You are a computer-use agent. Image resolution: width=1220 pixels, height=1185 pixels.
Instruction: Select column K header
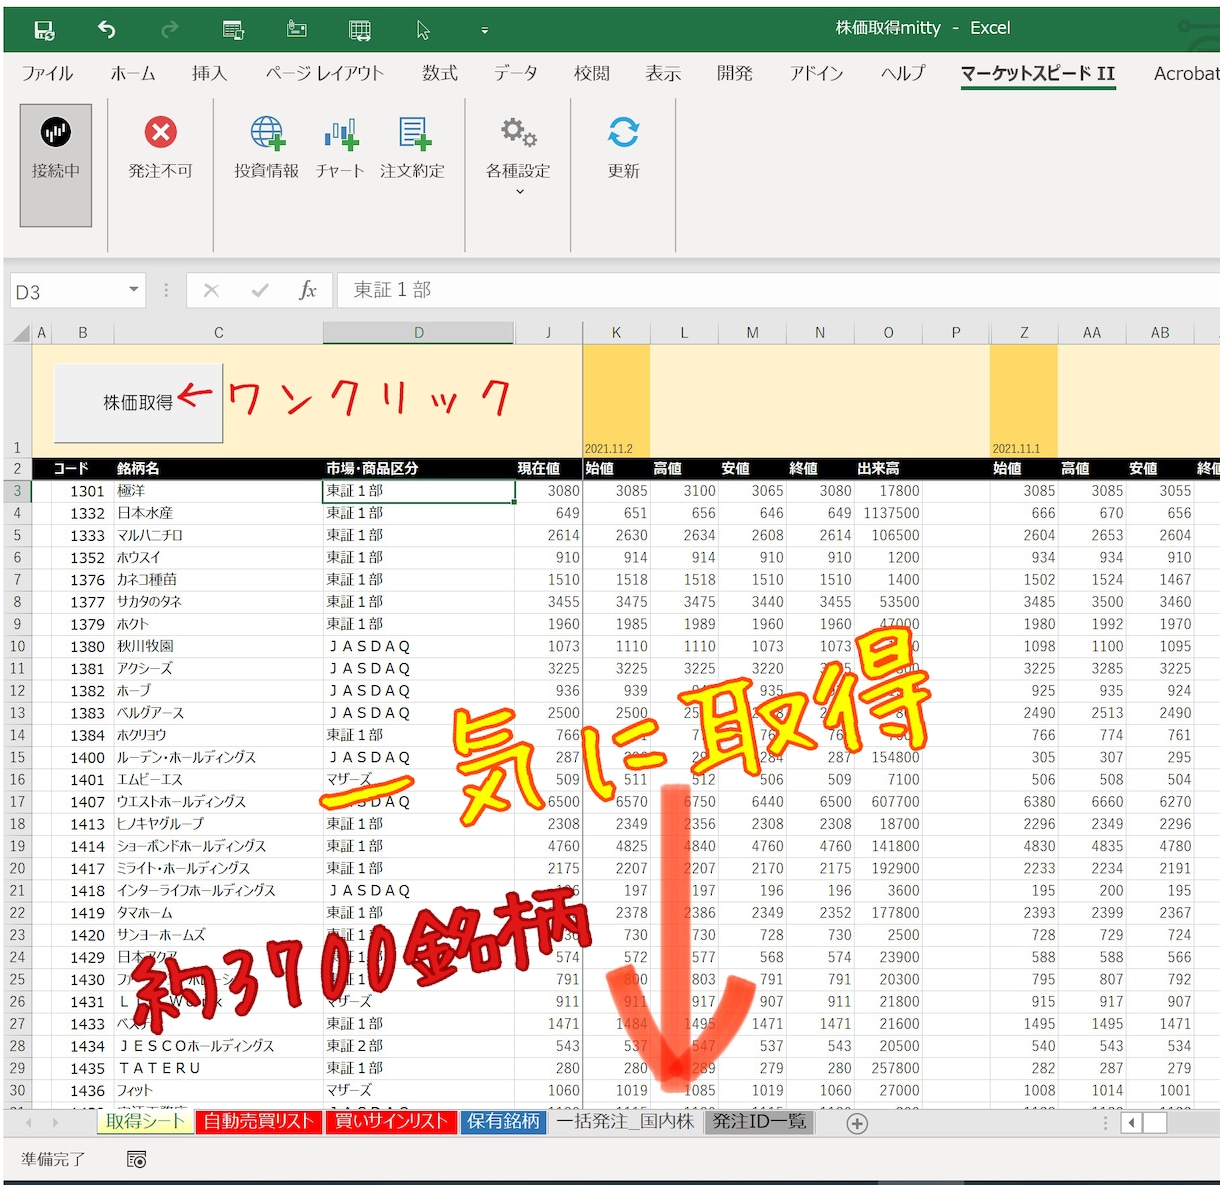[616, 333]
